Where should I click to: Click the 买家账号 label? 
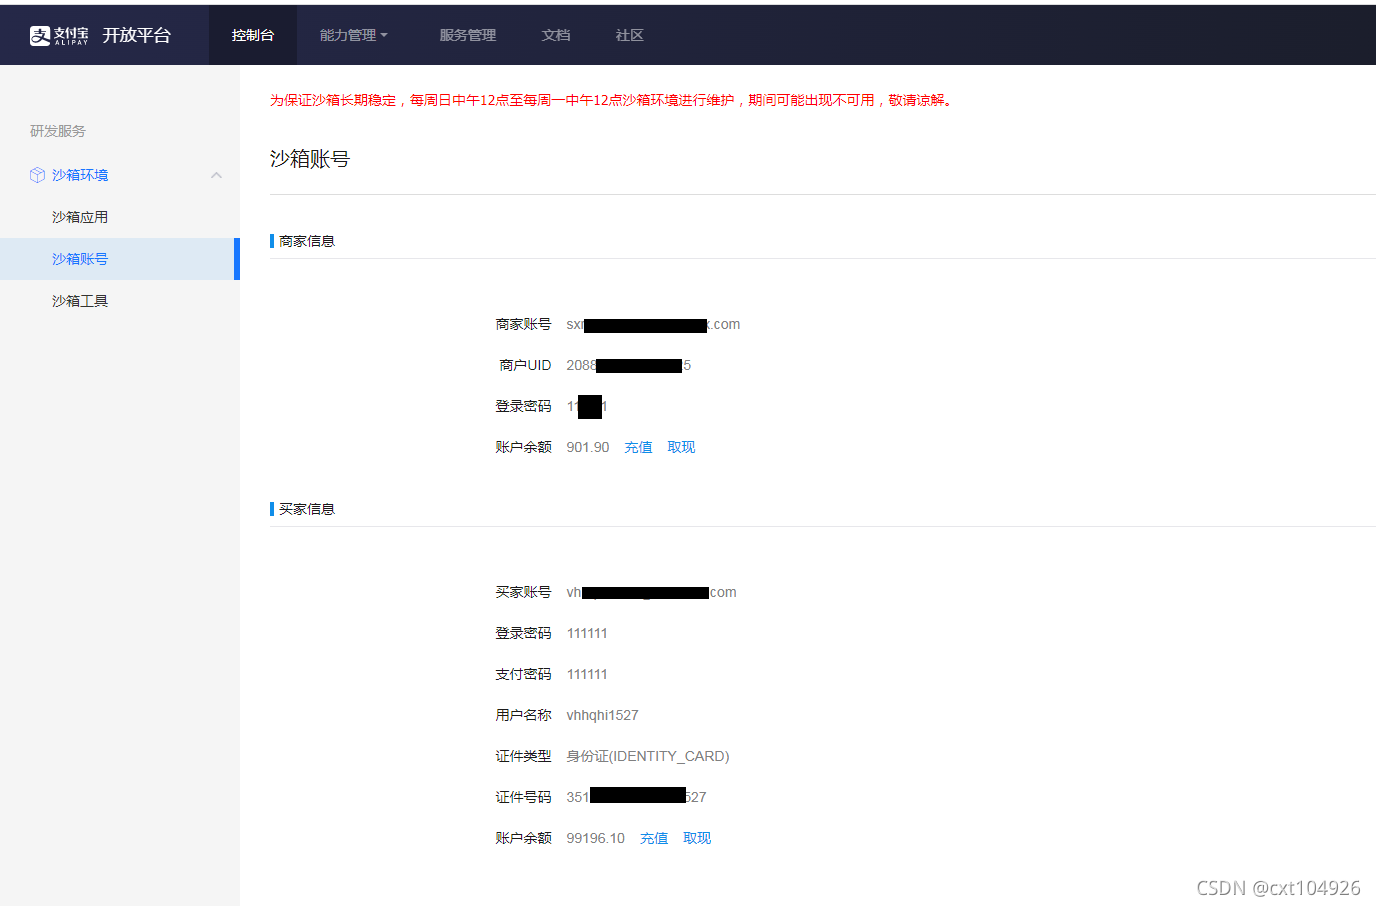[523, 592]
